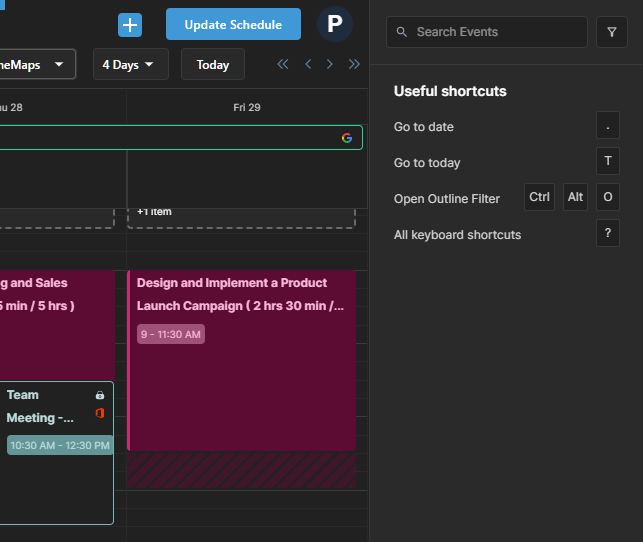Viewport: 643px width, 542px height.
Task: Click the Open Outline Filter label
Action: [x=447, y=199]
